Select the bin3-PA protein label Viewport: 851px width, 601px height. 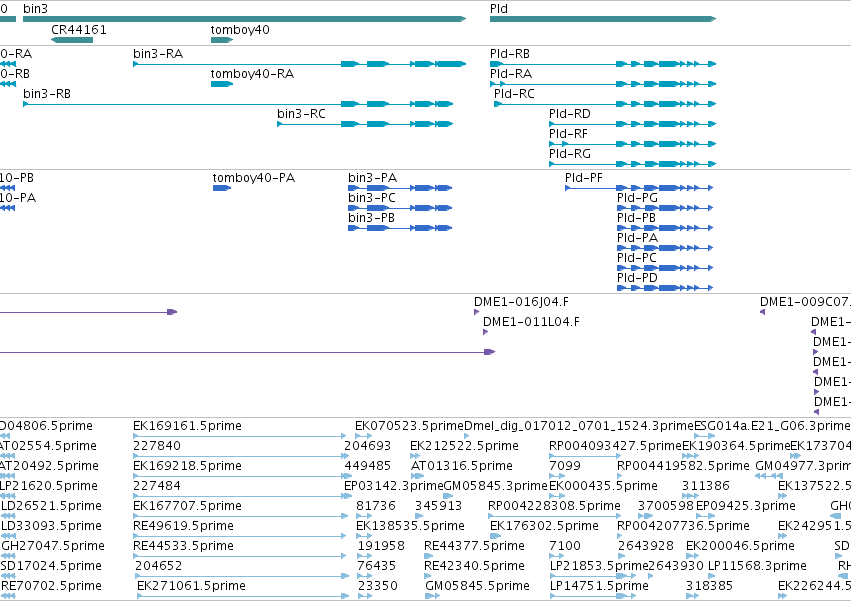(372, 178)
